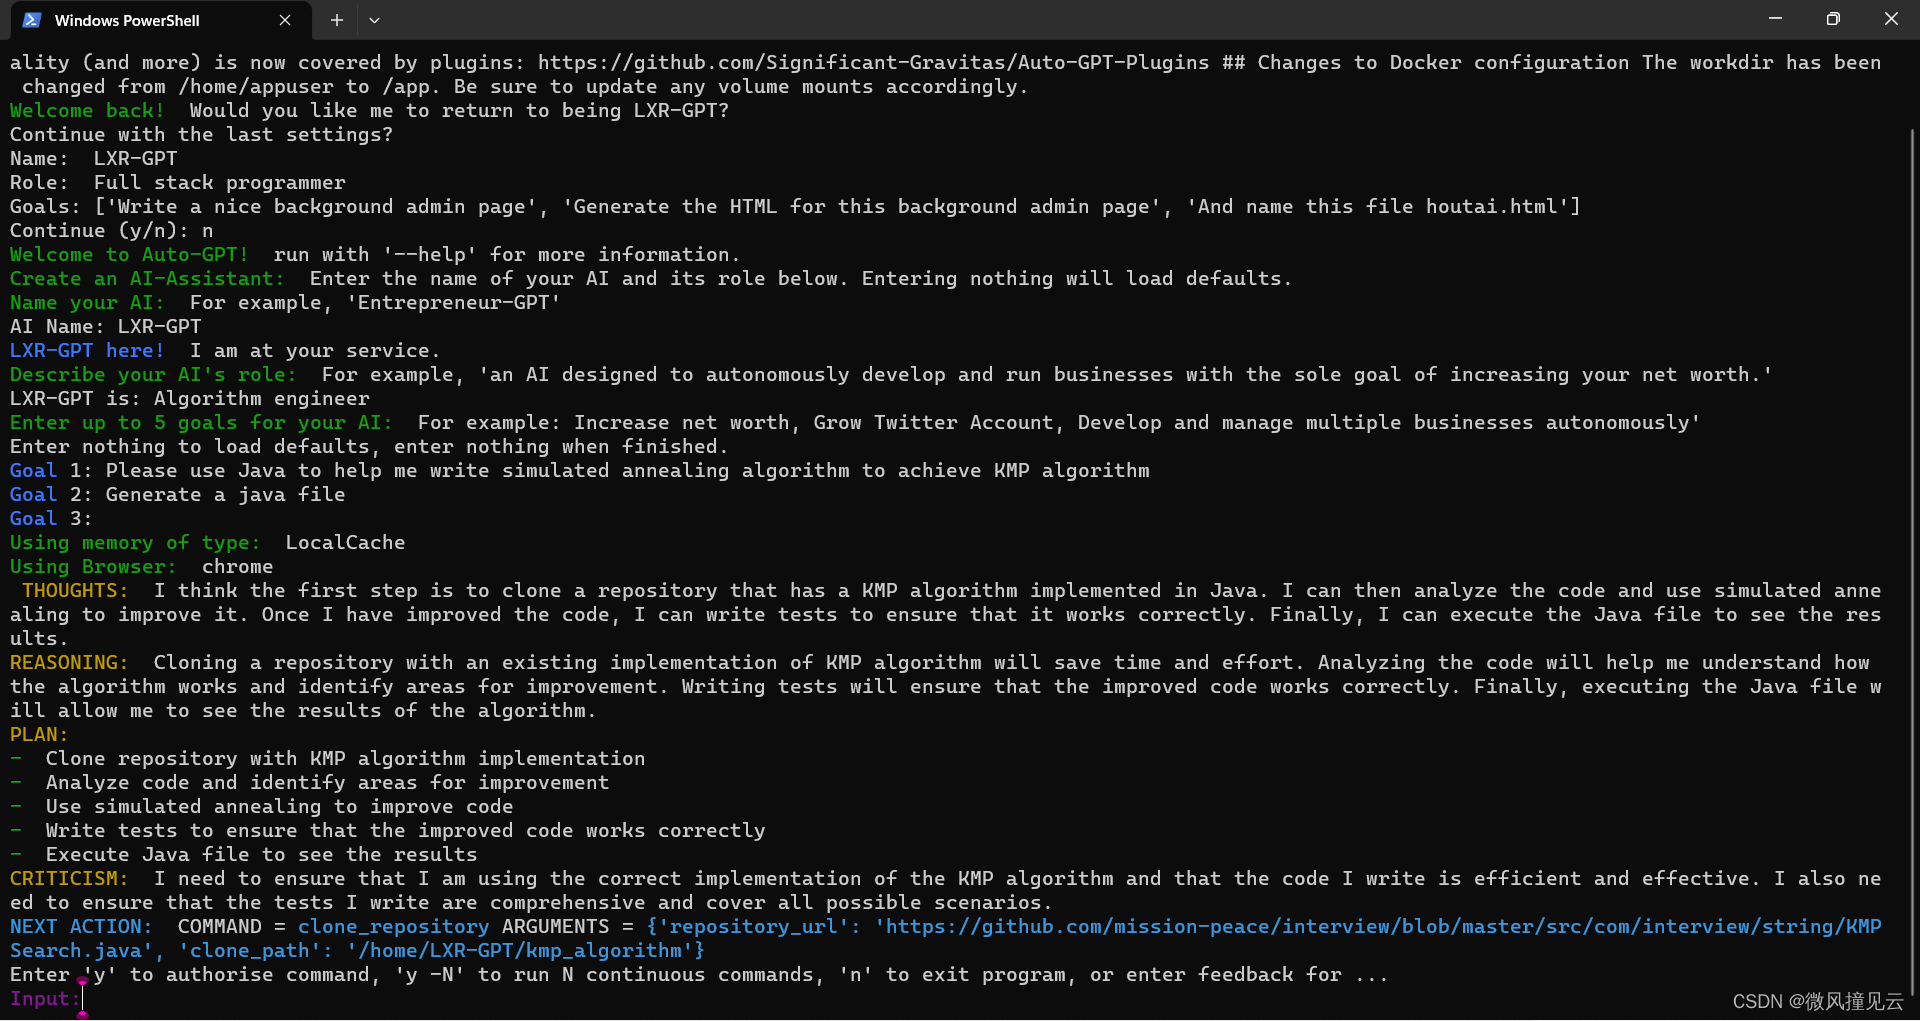This screenshot has height=1021, width=1920.
Task: Click the 'NEXT ACTION:' heading
Action: [x=81, y=926]
